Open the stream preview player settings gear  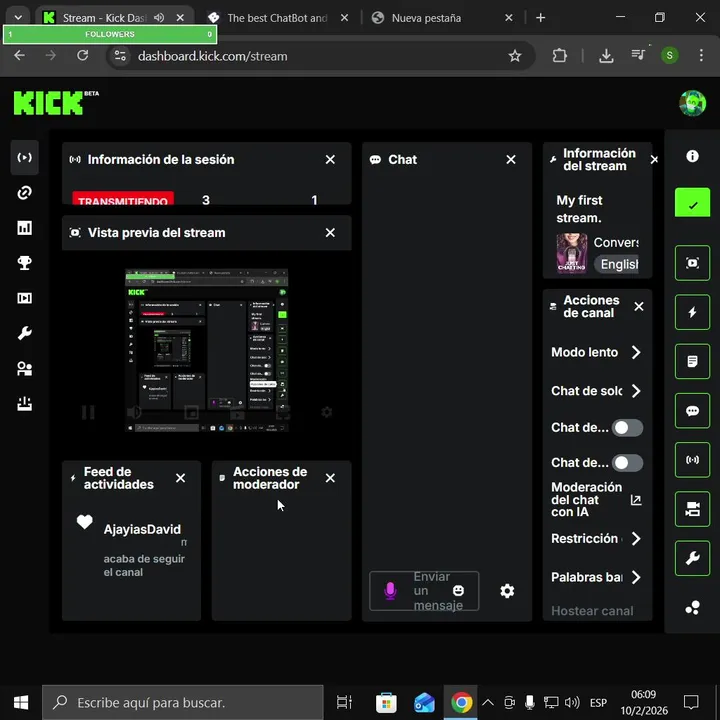click(x=326, y=412)
